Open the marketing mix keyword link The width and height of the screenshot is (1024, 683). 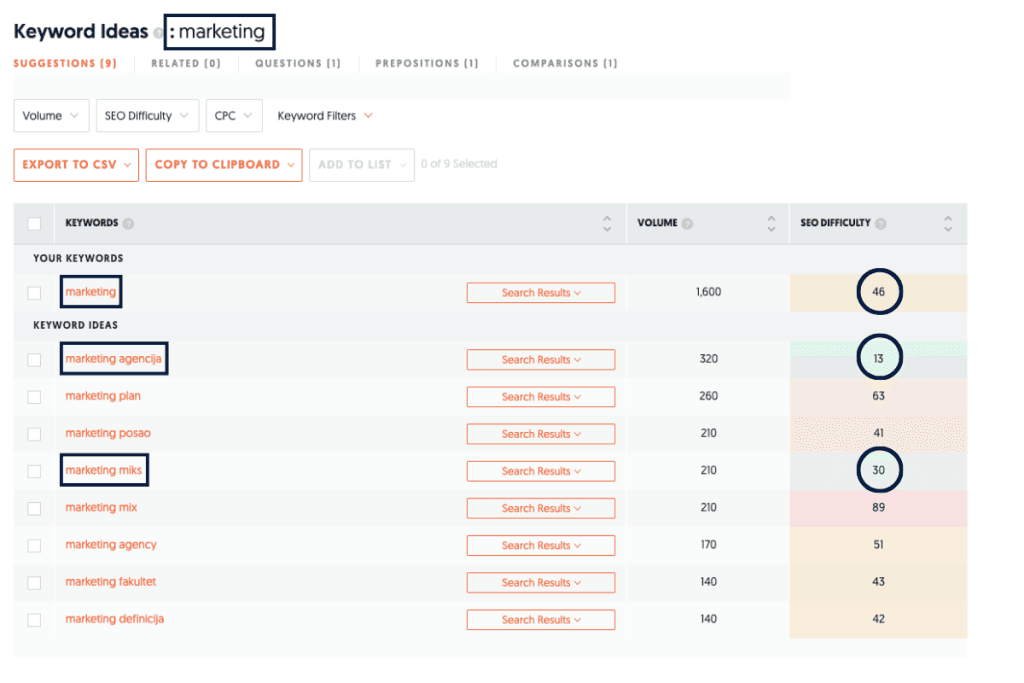click(101, 508)
